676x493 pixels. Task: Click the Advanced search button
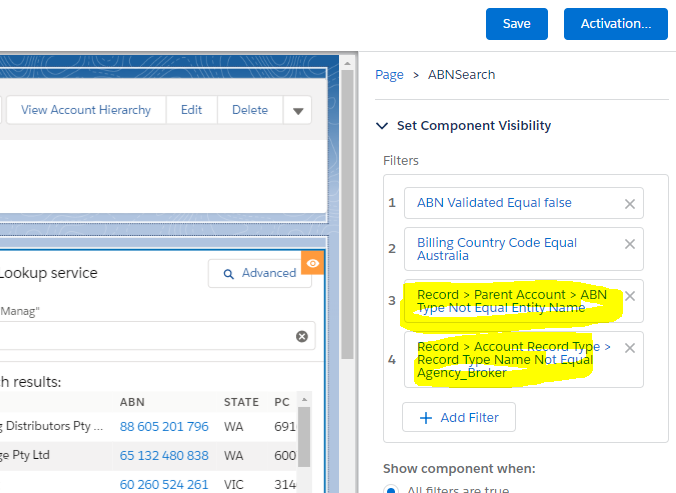click(259, 273)
